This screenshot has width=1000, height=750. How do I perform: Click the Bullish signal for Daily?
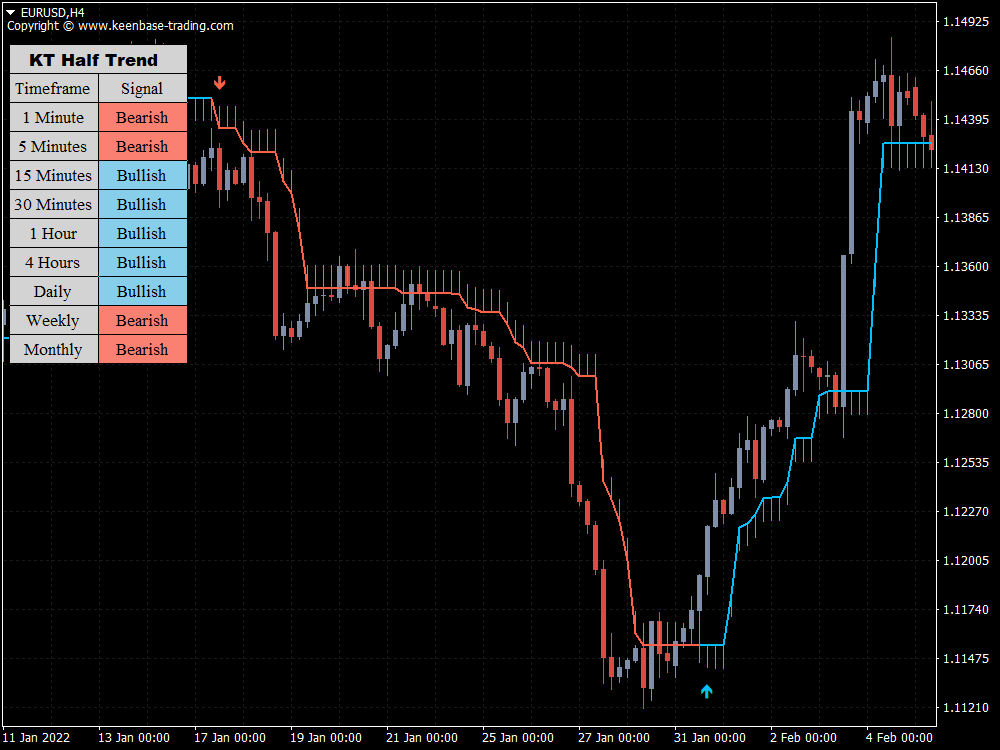point(143,291)
